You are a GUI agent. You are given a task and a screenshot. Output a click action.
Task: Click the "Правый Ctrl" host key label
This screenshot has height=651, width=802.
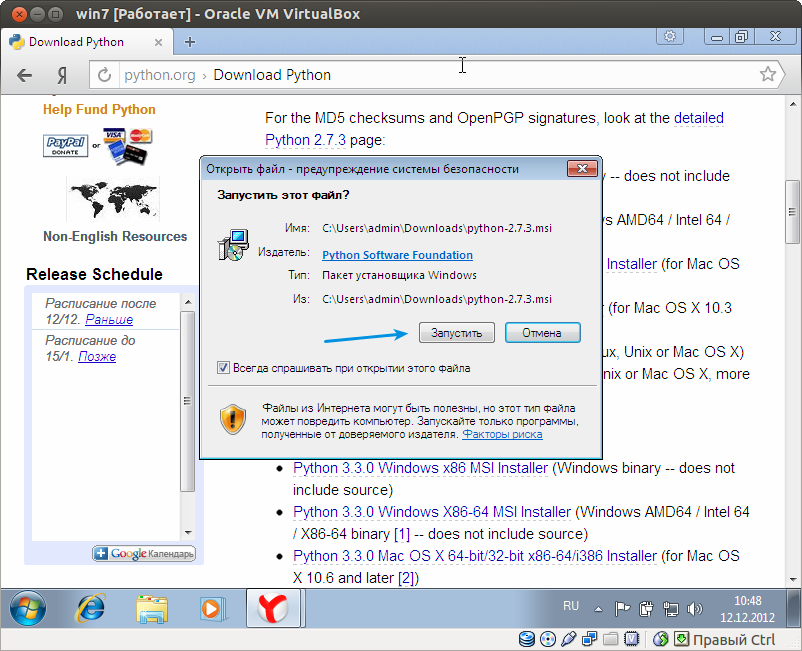[734, 640]
